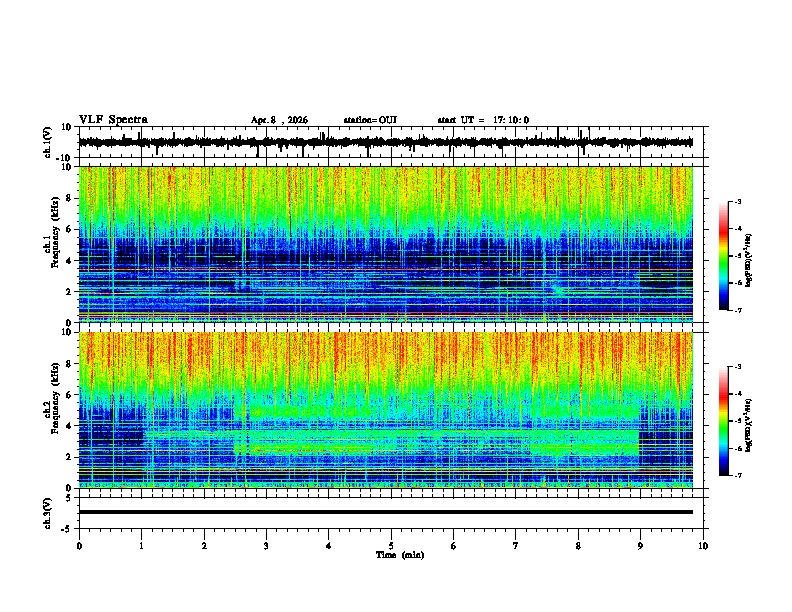Click the "-3" label on ch.1 color bar

tap(737, 202)
